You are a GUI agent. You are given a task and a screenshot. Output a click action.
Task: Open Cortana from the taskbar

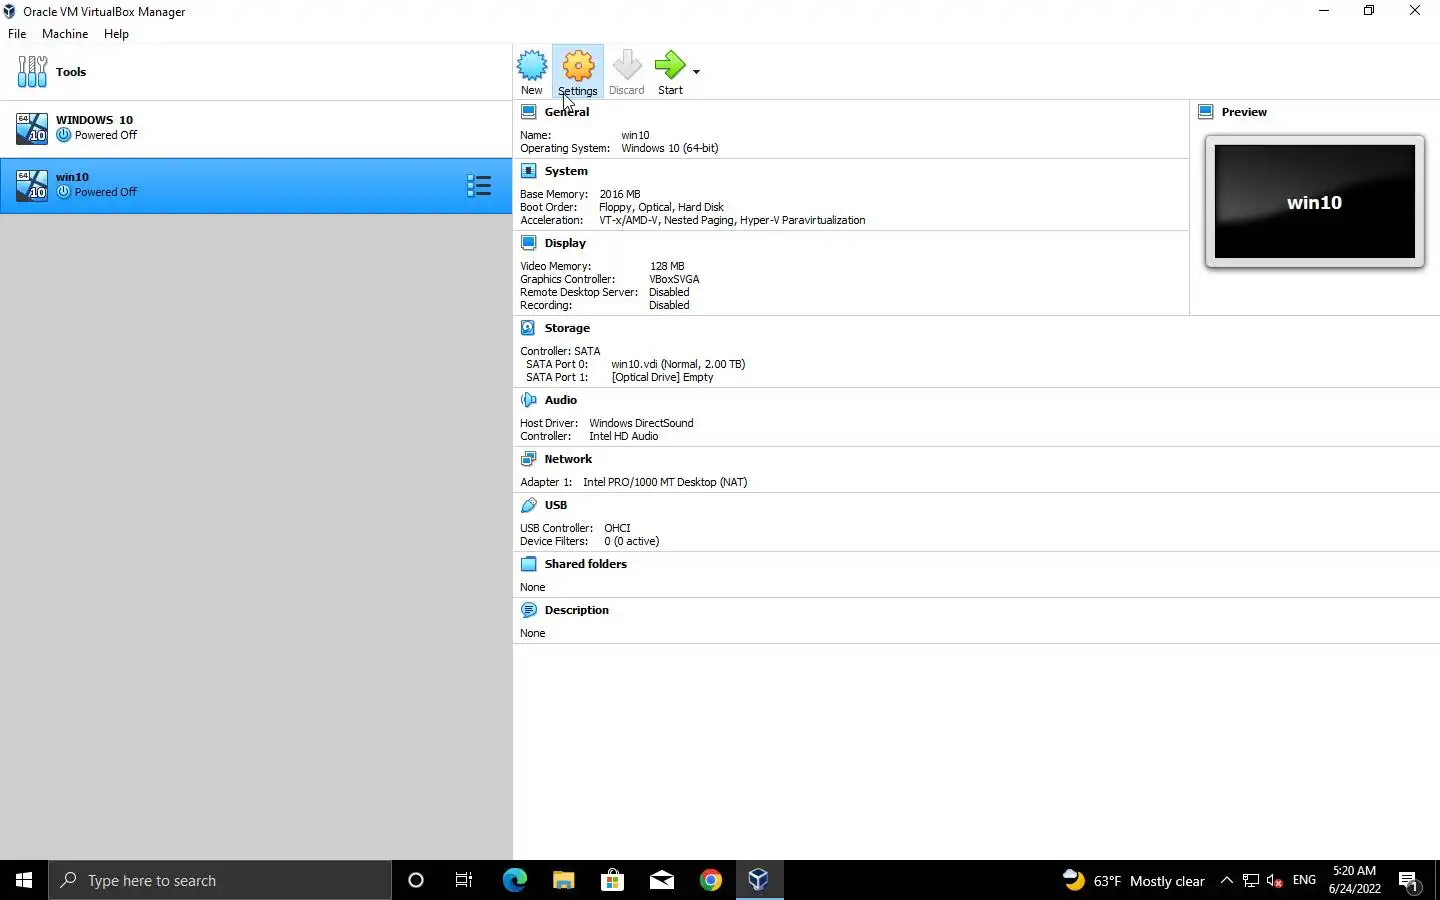point(416,880)
